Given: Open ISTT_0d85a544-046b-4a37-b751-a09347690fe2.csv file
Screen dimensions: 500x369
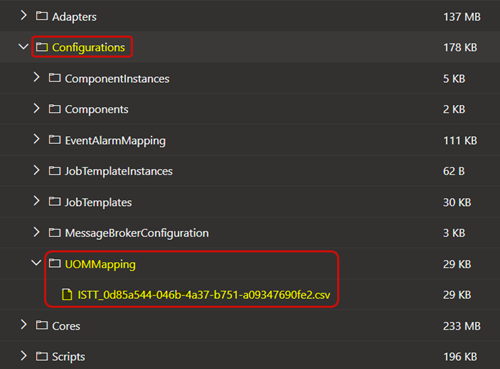Looking at the screenshot, I should point(204,295).
